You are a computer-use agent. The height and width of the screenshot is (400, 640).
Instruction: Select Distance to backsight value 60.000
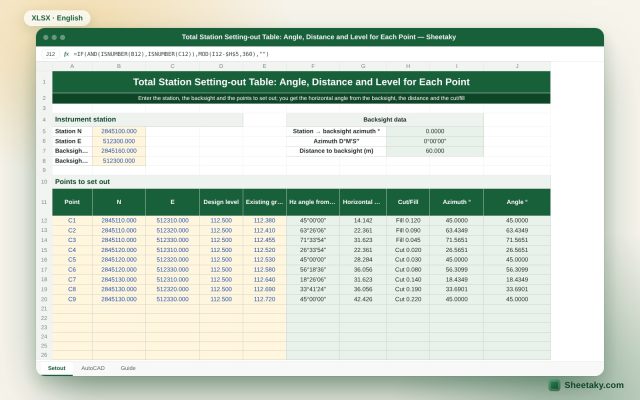(x=435, y=151)
